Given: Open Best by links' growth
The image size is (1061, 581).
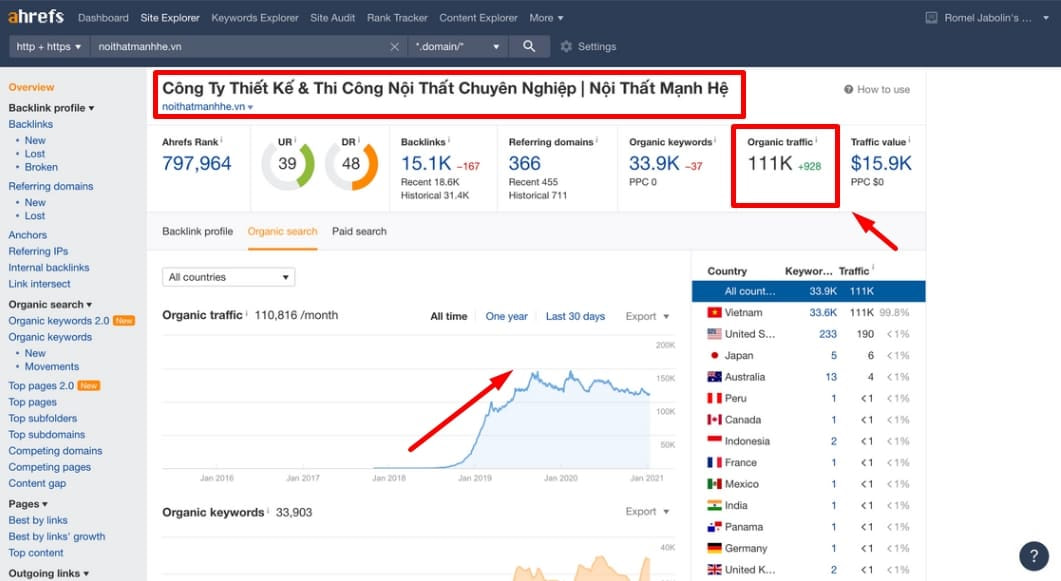Looking at the screenshot, I should [x=57, y=536].
